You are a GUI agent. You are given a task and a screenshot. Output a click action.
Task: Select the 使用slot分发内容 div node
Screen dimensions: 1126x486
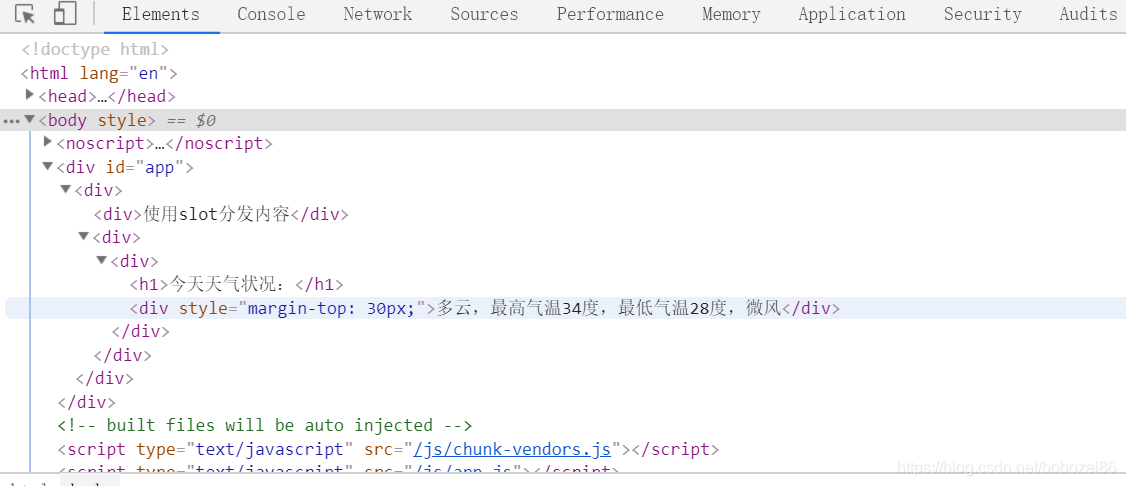pyautogui.click(x=221, y=214)
